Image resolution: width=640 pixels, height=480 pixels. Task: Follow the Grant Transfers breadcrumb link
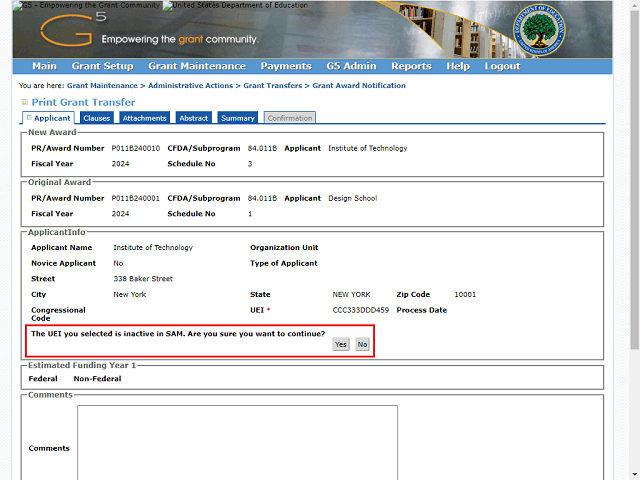pos(273,86)
